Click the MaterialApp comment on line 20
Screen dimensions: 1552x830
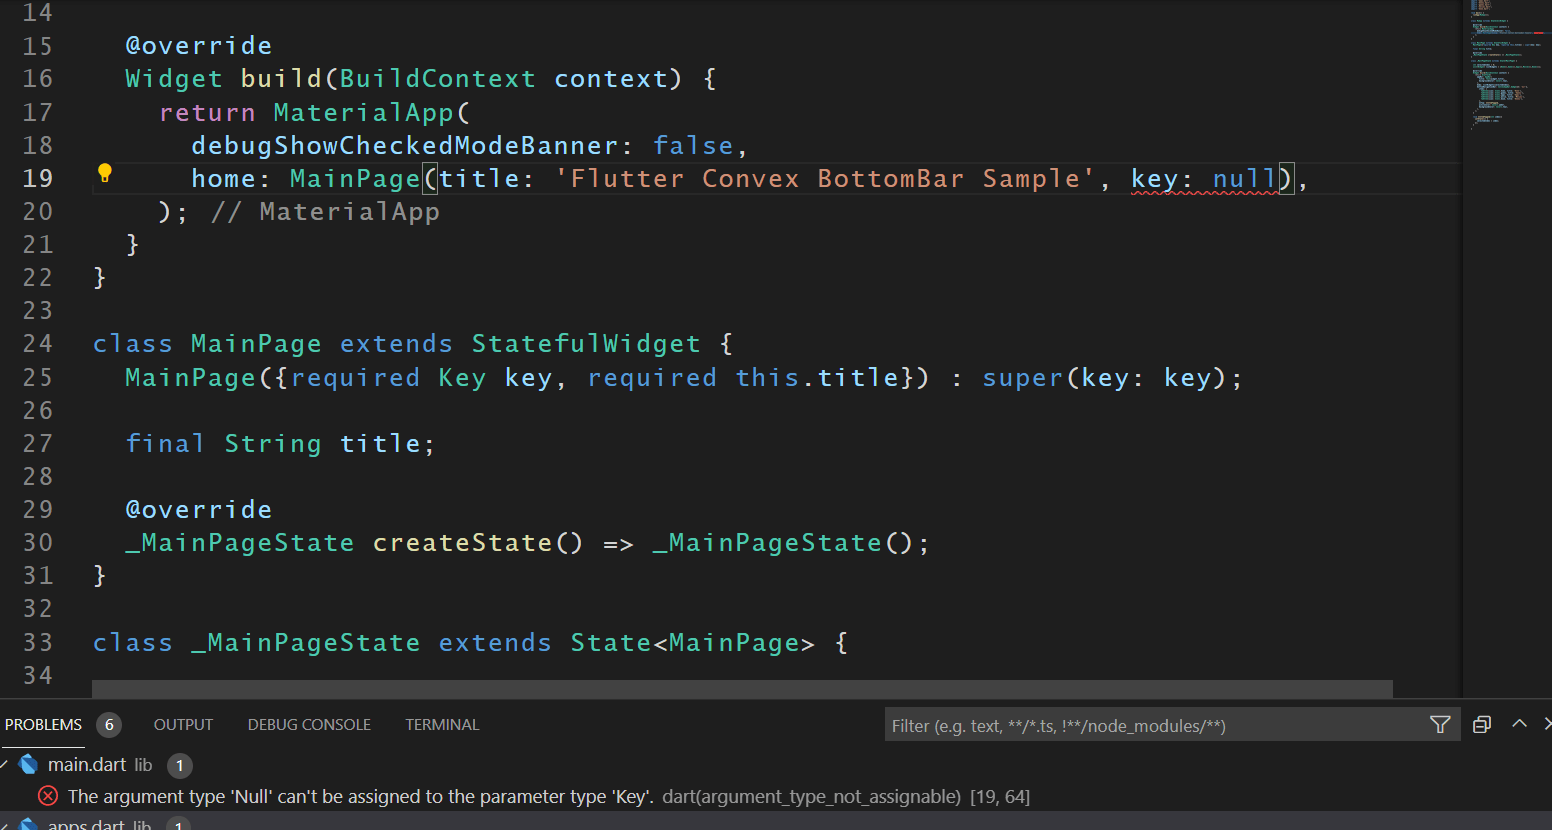[348, 211]
